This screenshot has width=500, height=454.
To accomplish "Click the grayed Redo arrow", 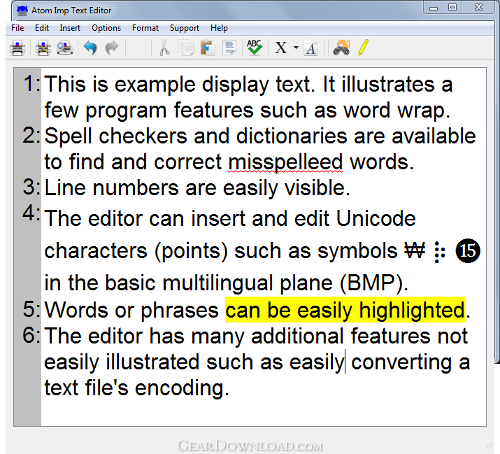I will coord(112,48).
